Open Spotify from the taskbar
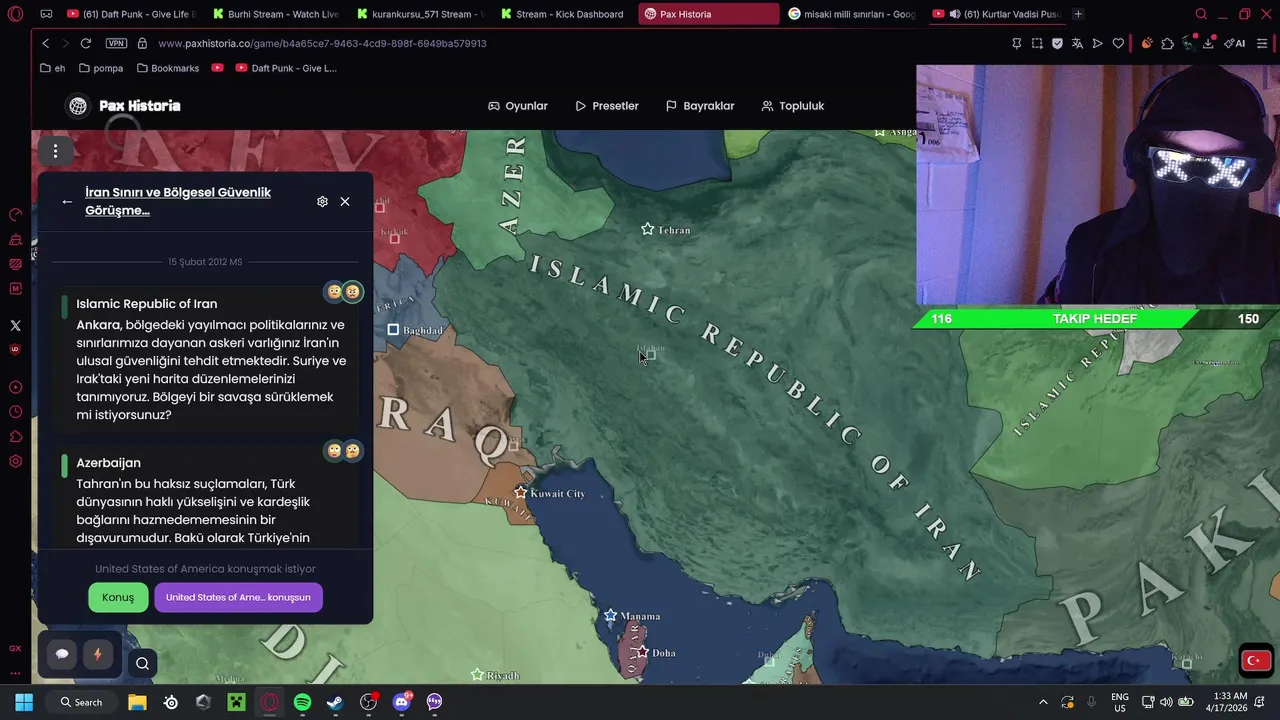The width and height of the screenshot is (1280, 720). click(302, 702)
